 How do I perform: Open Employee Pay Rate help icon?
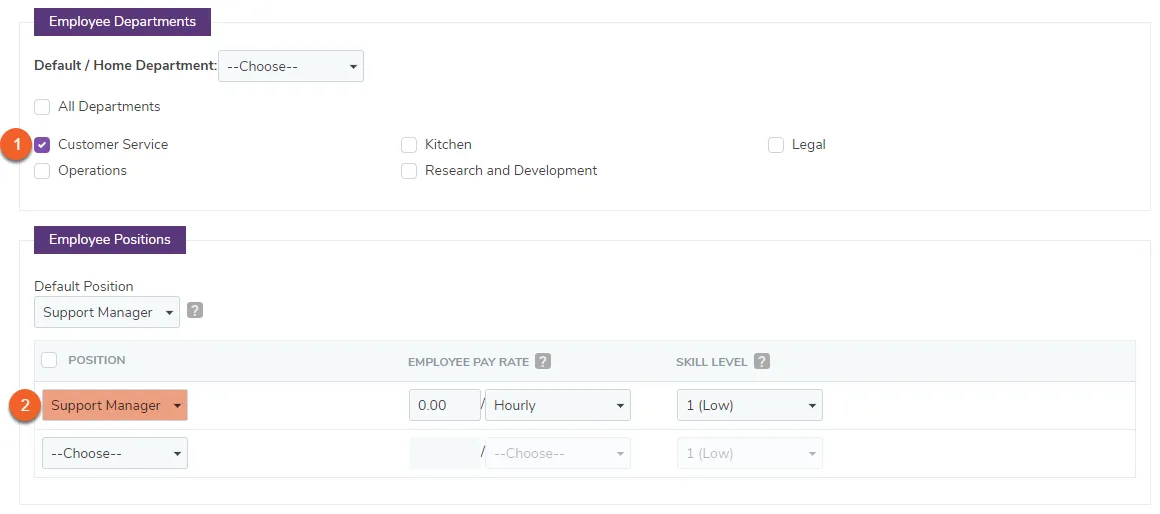coord(543,362)
